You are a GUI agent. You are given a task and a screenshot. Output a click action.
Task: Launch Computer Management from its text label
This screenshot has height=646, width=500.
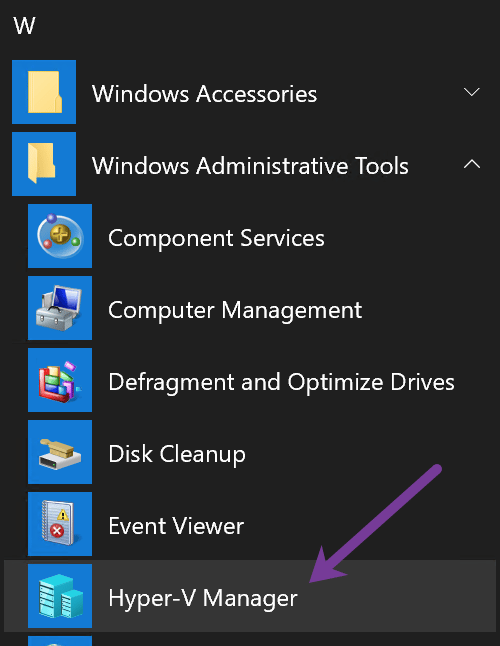click(235, 311)
